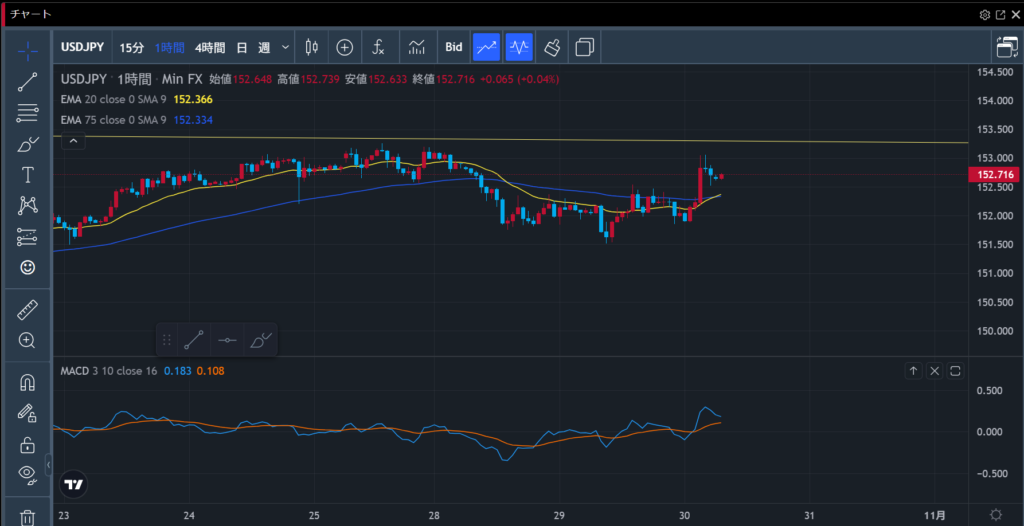Choose the text annotation tool

pyautogui.click(x=28, y=175)
